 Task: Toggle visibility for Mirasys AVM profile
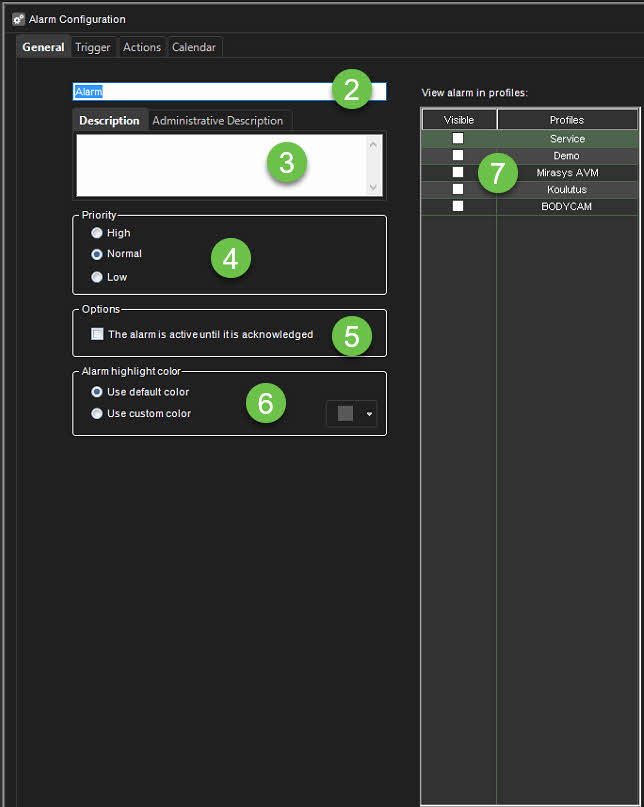click(458, 172)
